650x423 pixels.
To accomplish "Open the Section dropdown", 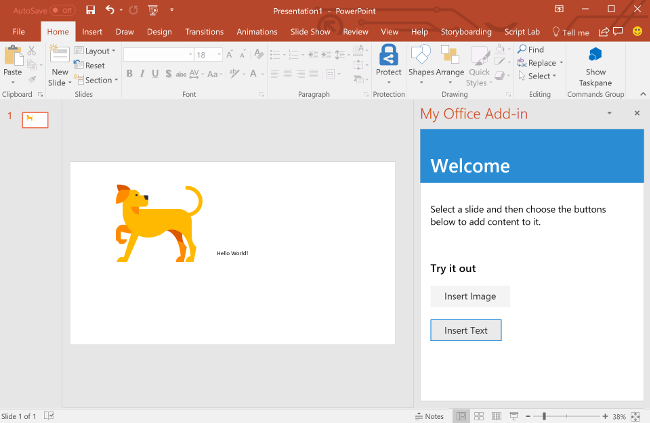I will (96, 80).
